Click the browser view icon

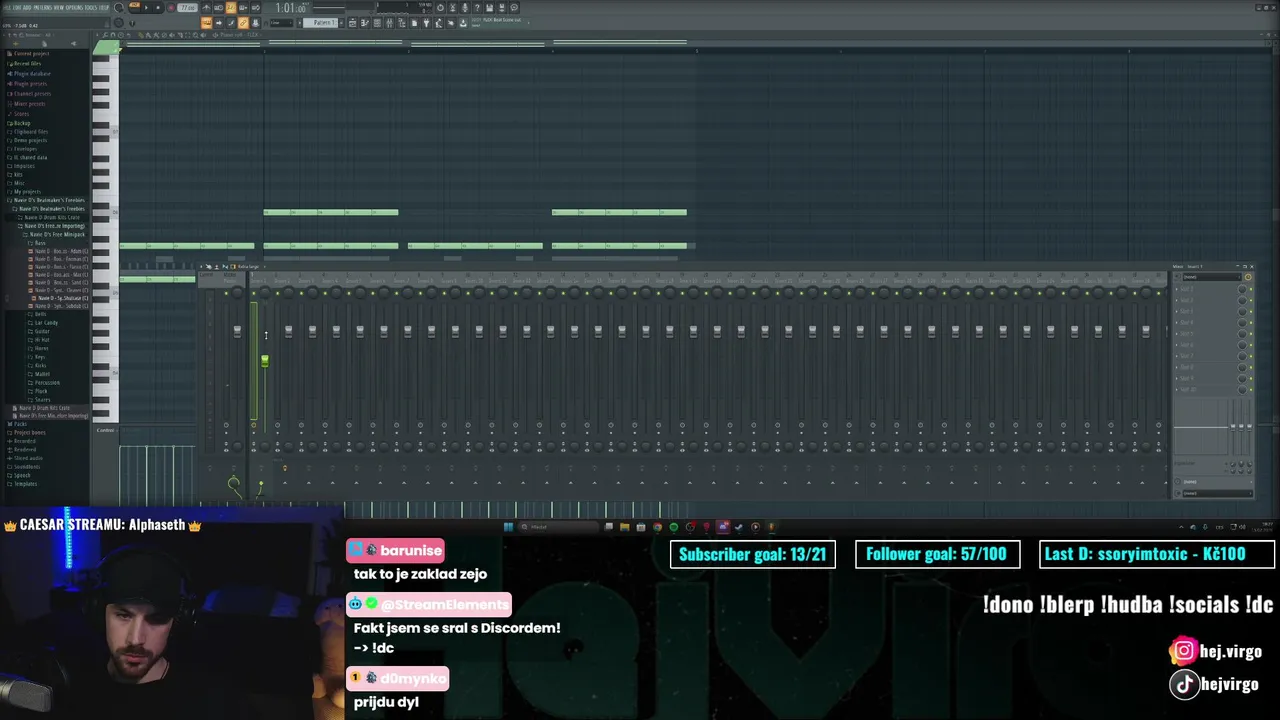click(401, 22)
